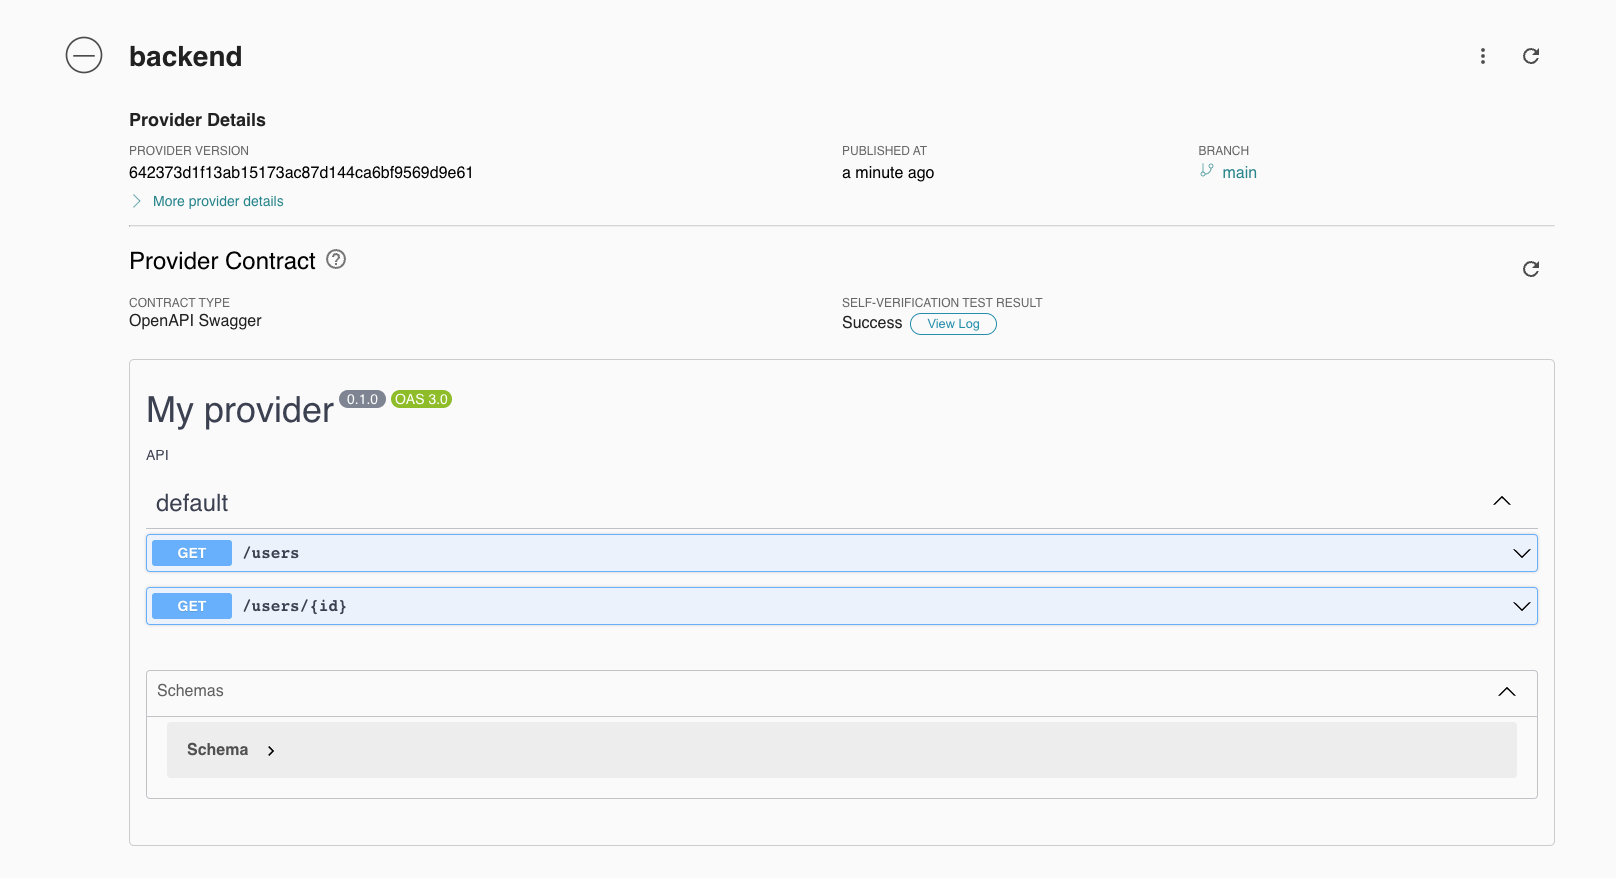Click the GET badge for /users/{id}
Viewport: 1616px width, 878px height.
pyautogui.click(x=192, y=606)
